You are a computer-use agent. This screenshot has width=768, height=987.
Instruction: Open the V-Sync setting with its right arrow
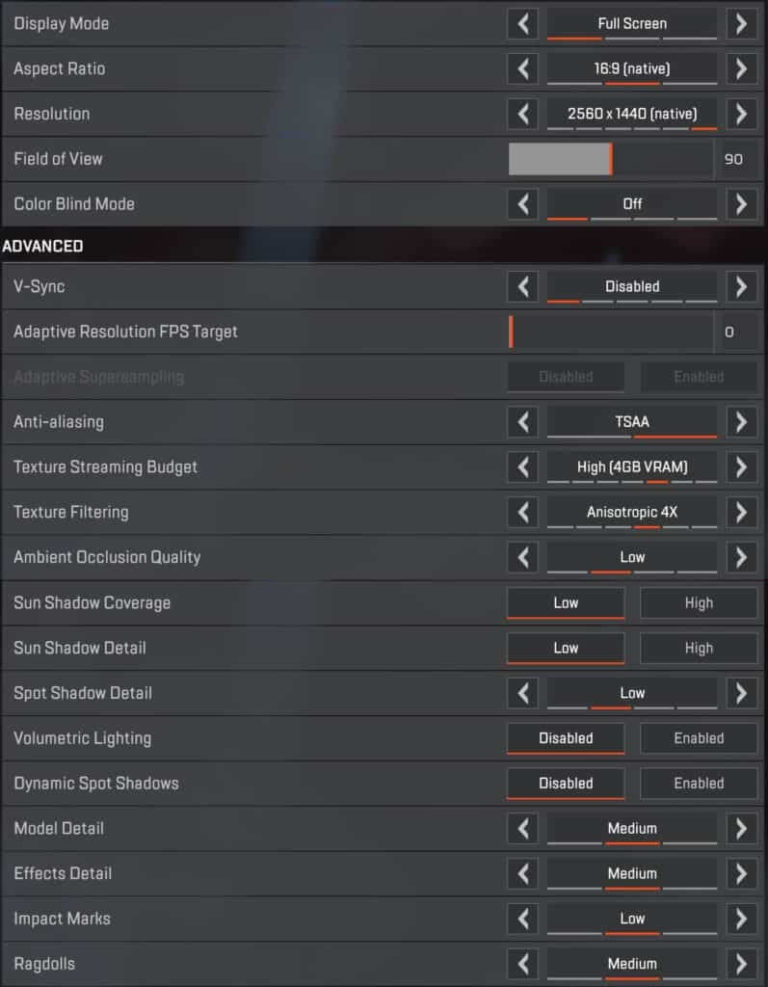pos(742,286)
